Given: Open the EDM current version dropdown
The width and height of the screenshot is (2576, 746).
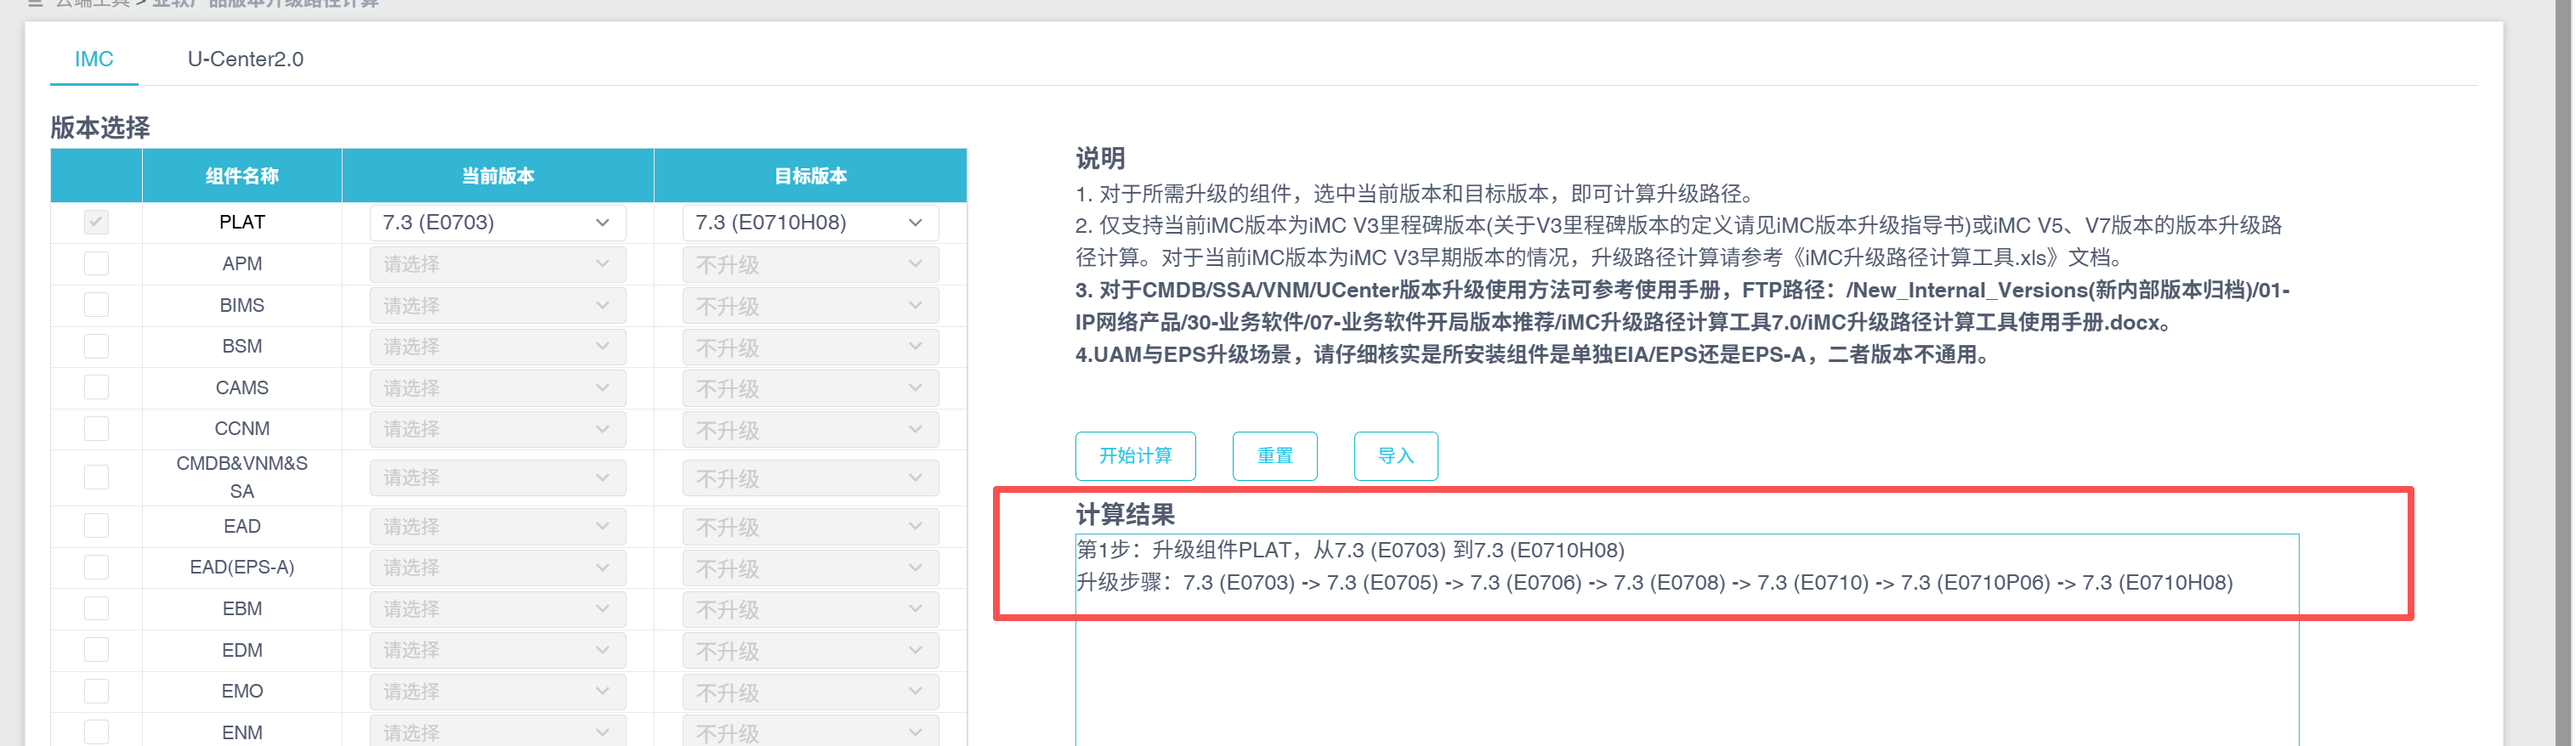Looking at the screenshot, I should [497, 651].
